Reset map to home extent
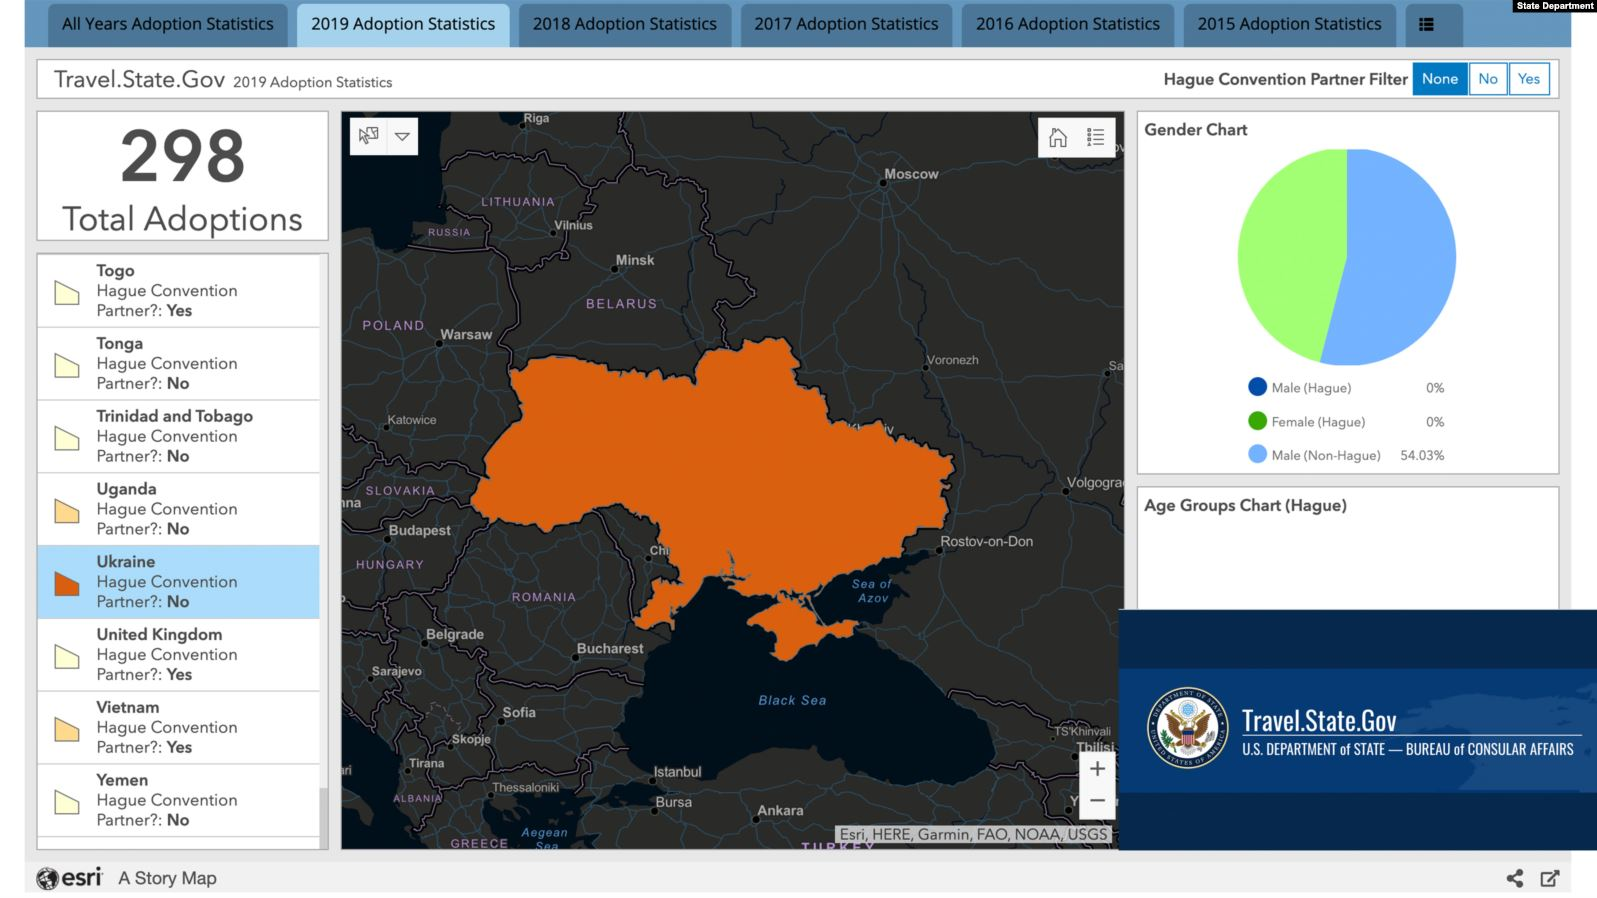The height and width of the screenshot is (898, 1597). (1058, 137)
